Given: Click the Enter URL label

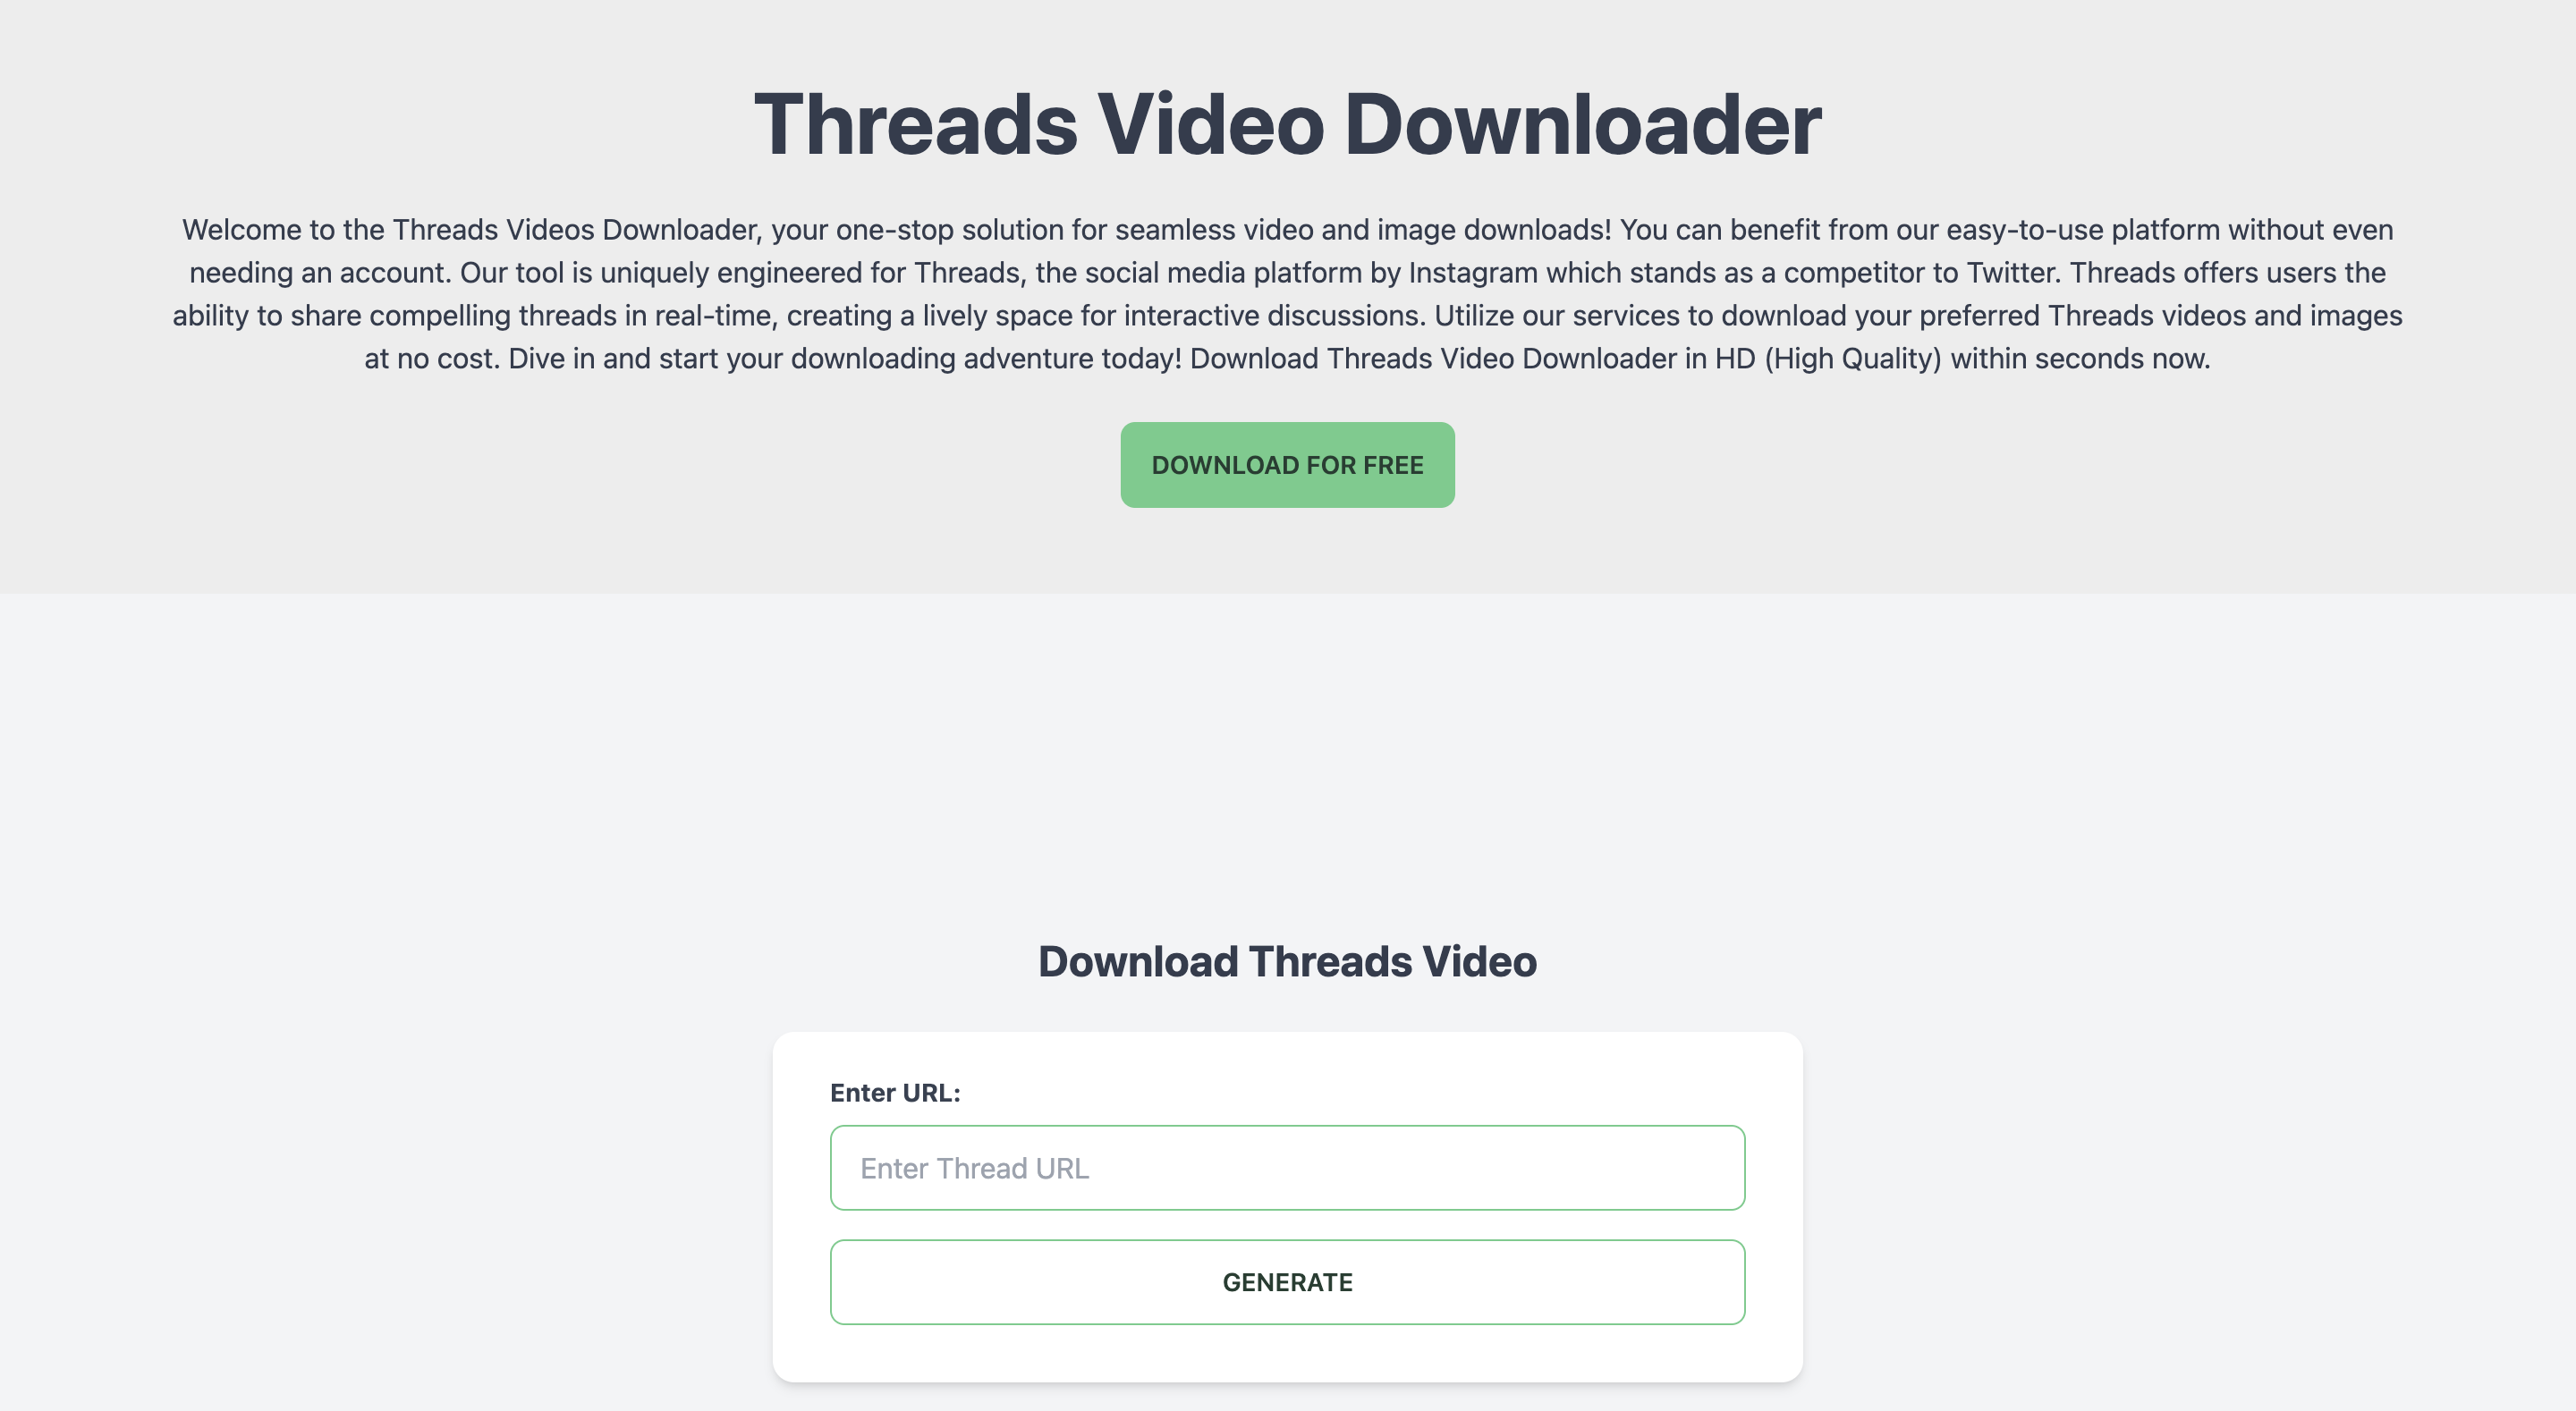Looking at the screenshot, I should coord(895,1091).
